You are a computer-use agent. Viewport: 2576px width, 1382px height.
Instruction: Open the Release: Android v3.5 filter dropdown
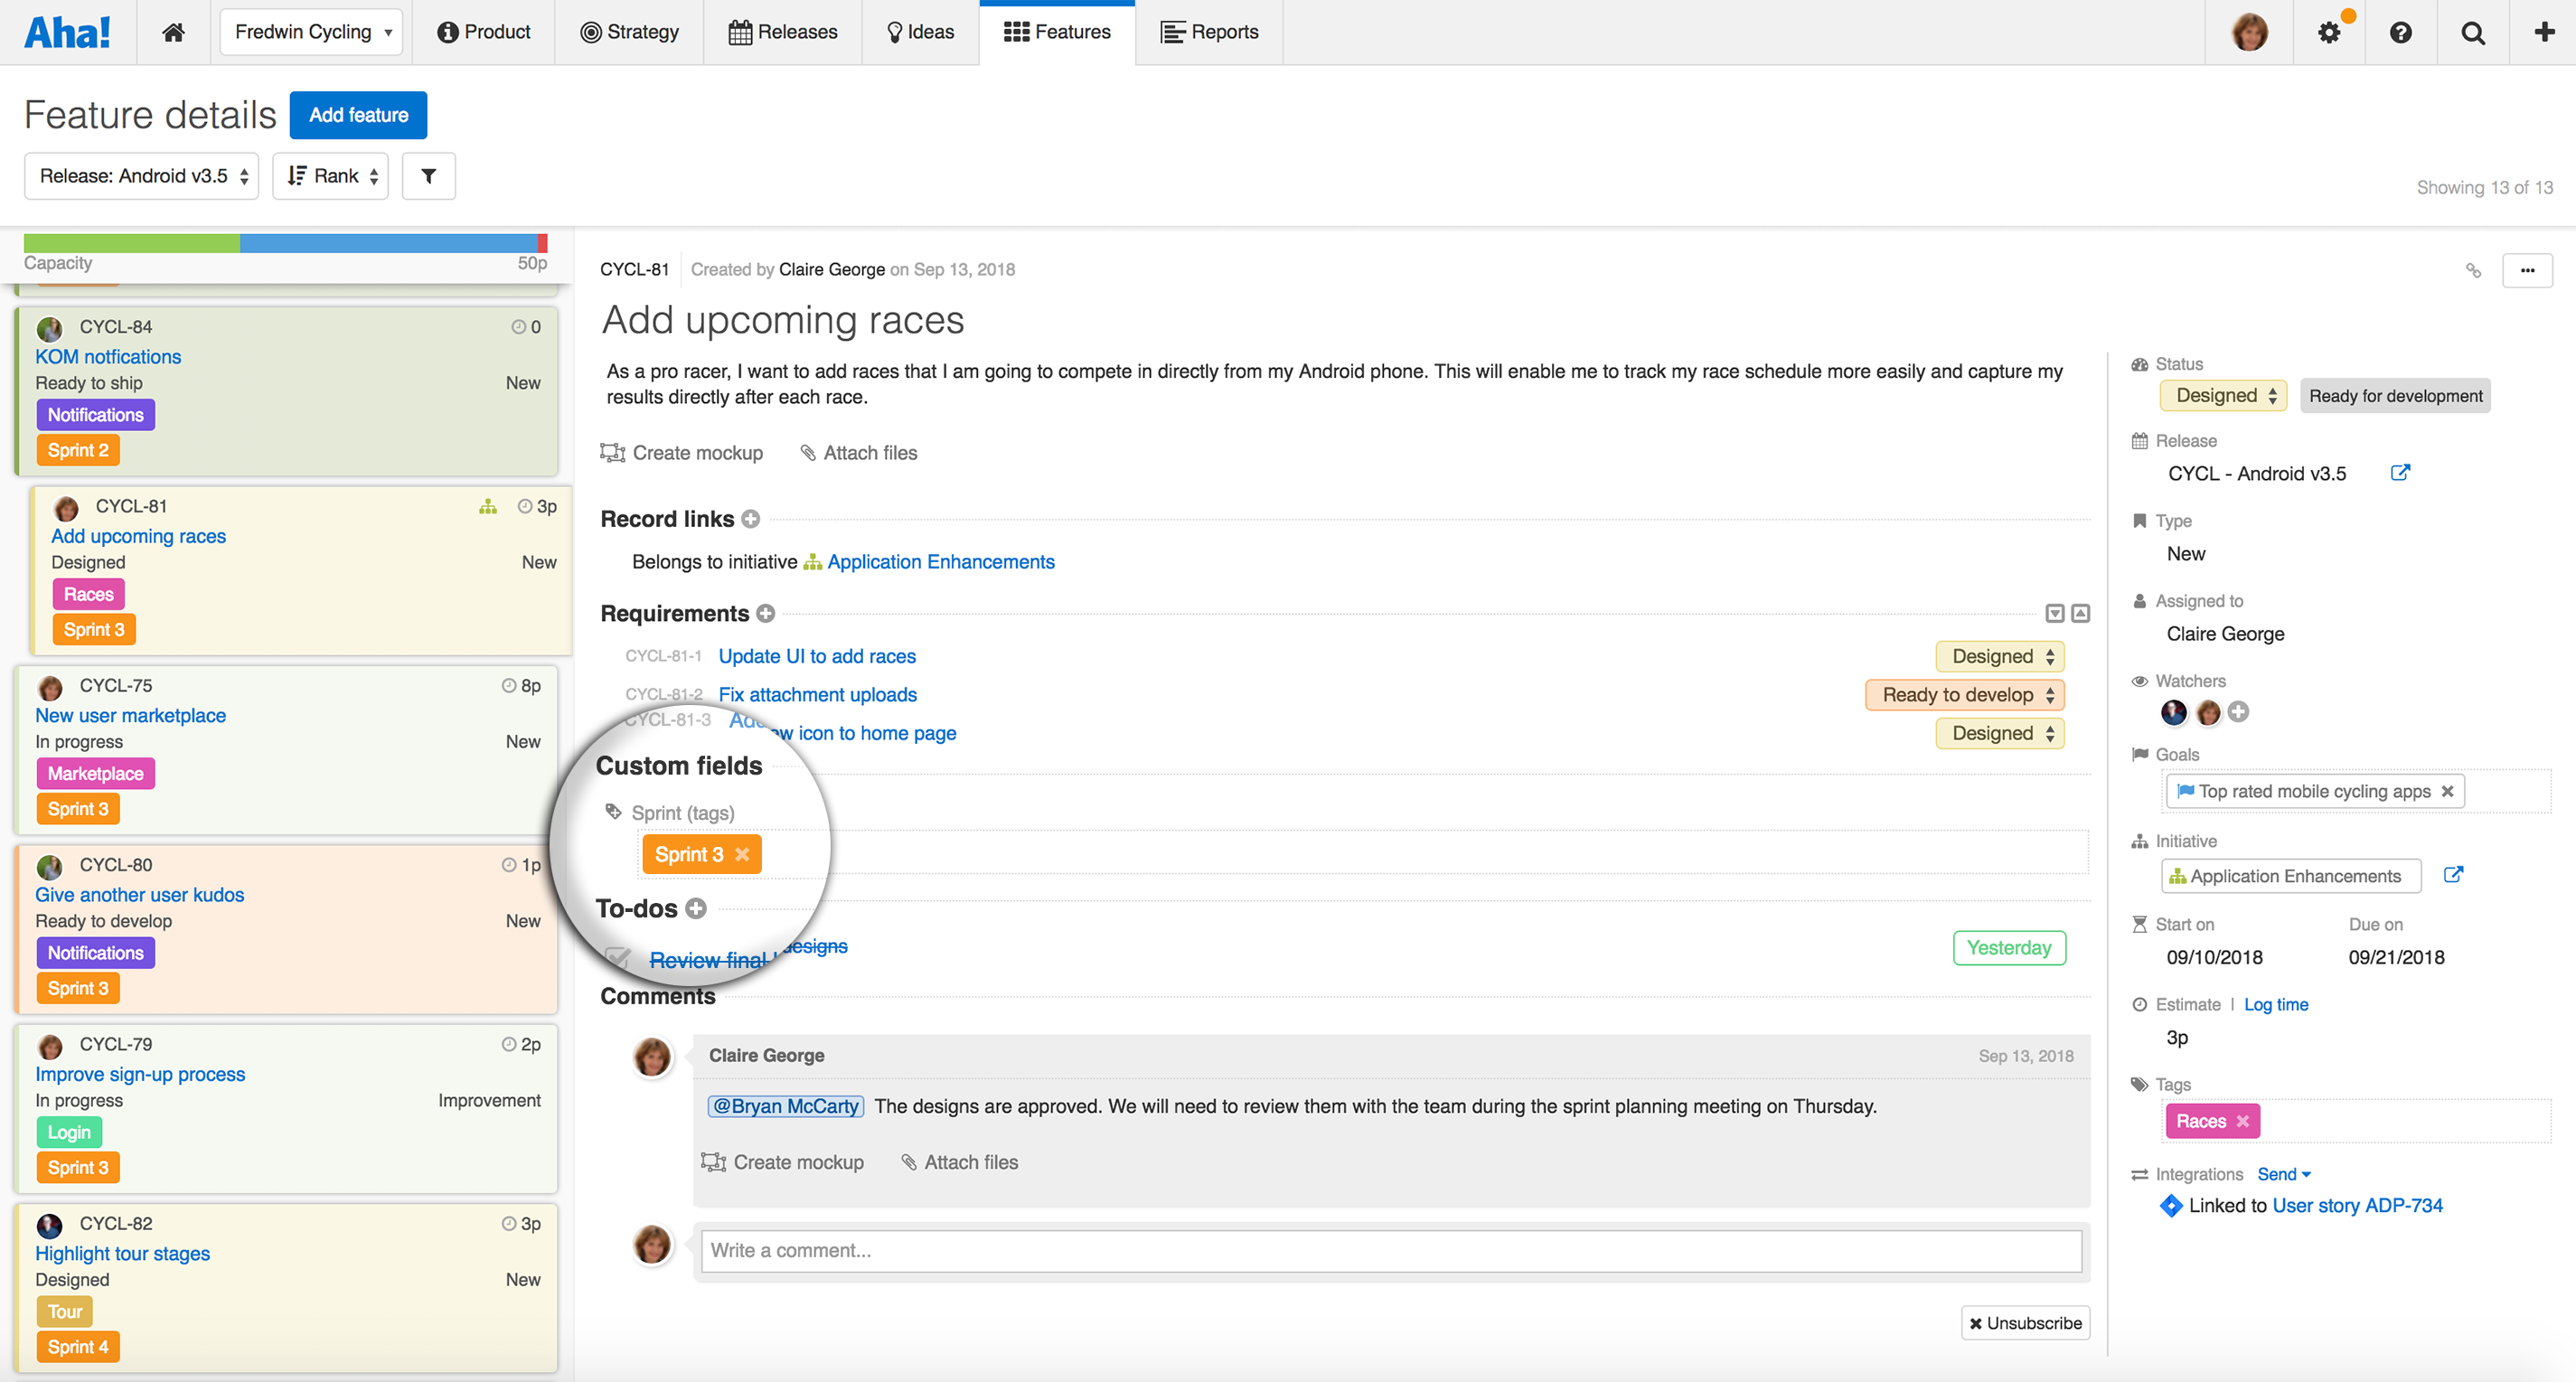pos(141,175)
